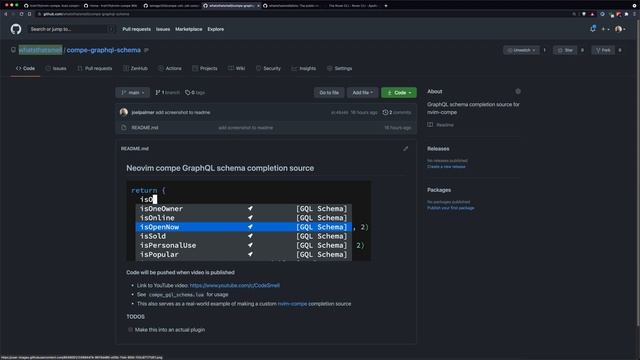Open the README.md file row
The height and width of the screenshot is (360, 640).
[x=266, y=128]
